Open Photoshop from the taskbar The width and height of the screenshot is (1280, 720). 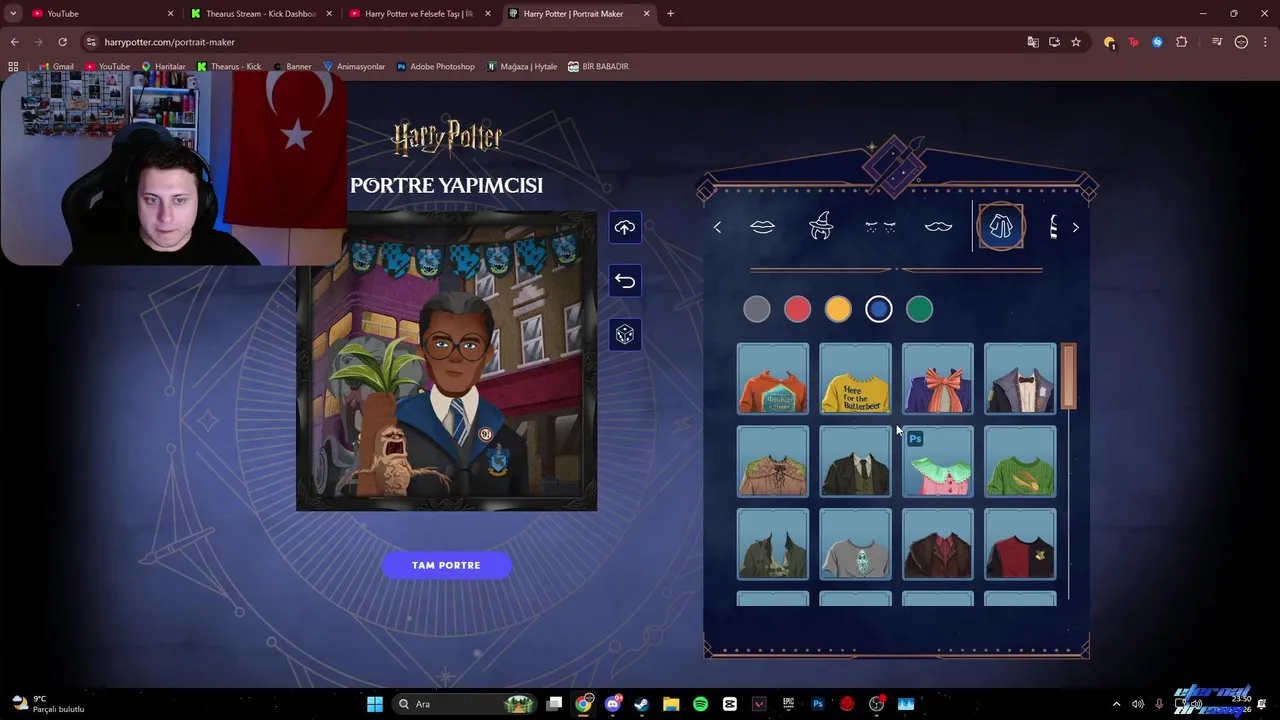817,704
